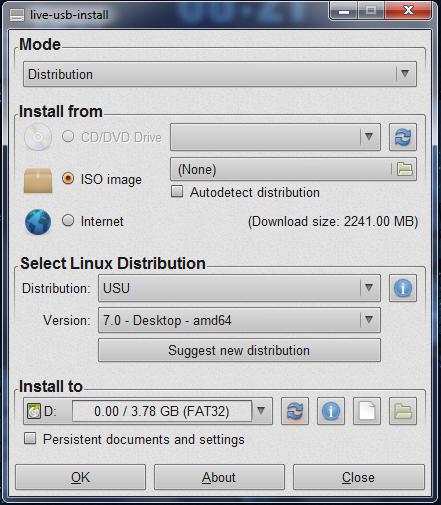Show info about the target drive
This screenshot has width=441, height=505.
click(331, 411)
